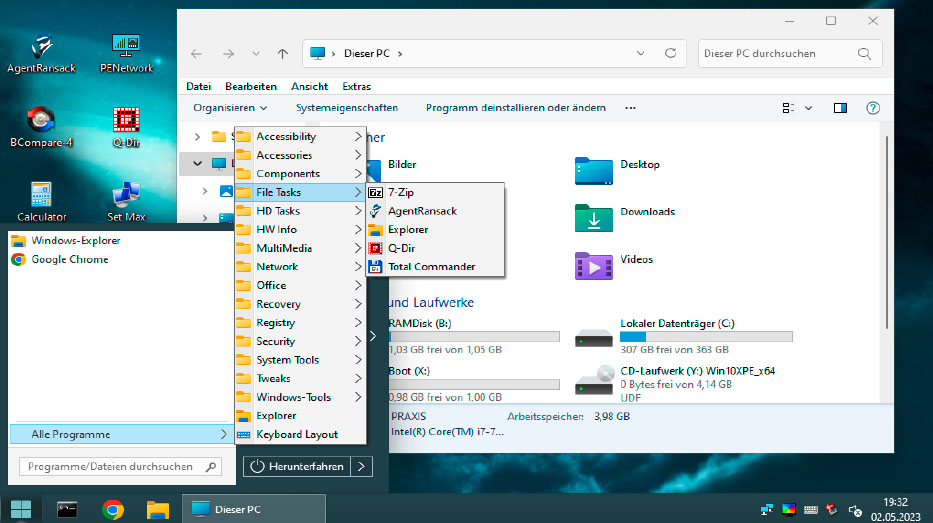Expand the HD Tasks folder
Viewport: 933px width, 523px height.
tap(300, 211)
